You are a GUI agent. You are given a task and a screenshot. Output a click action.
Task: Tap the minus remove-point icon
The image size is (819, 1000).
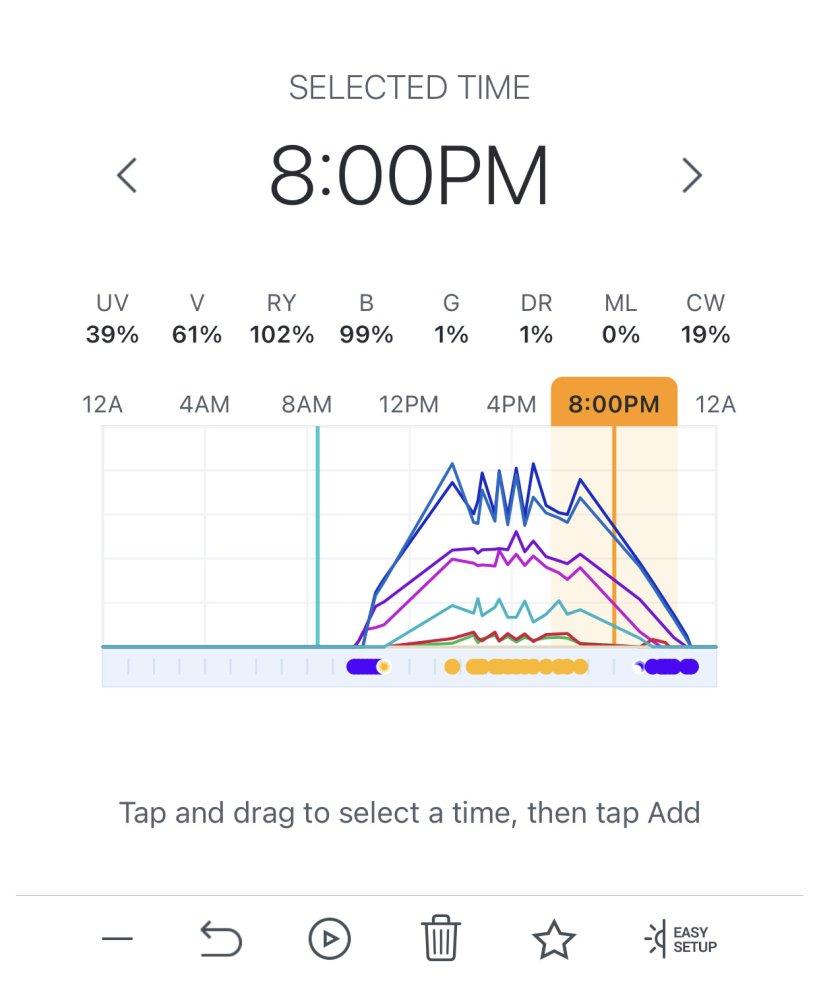coord(117,939)
